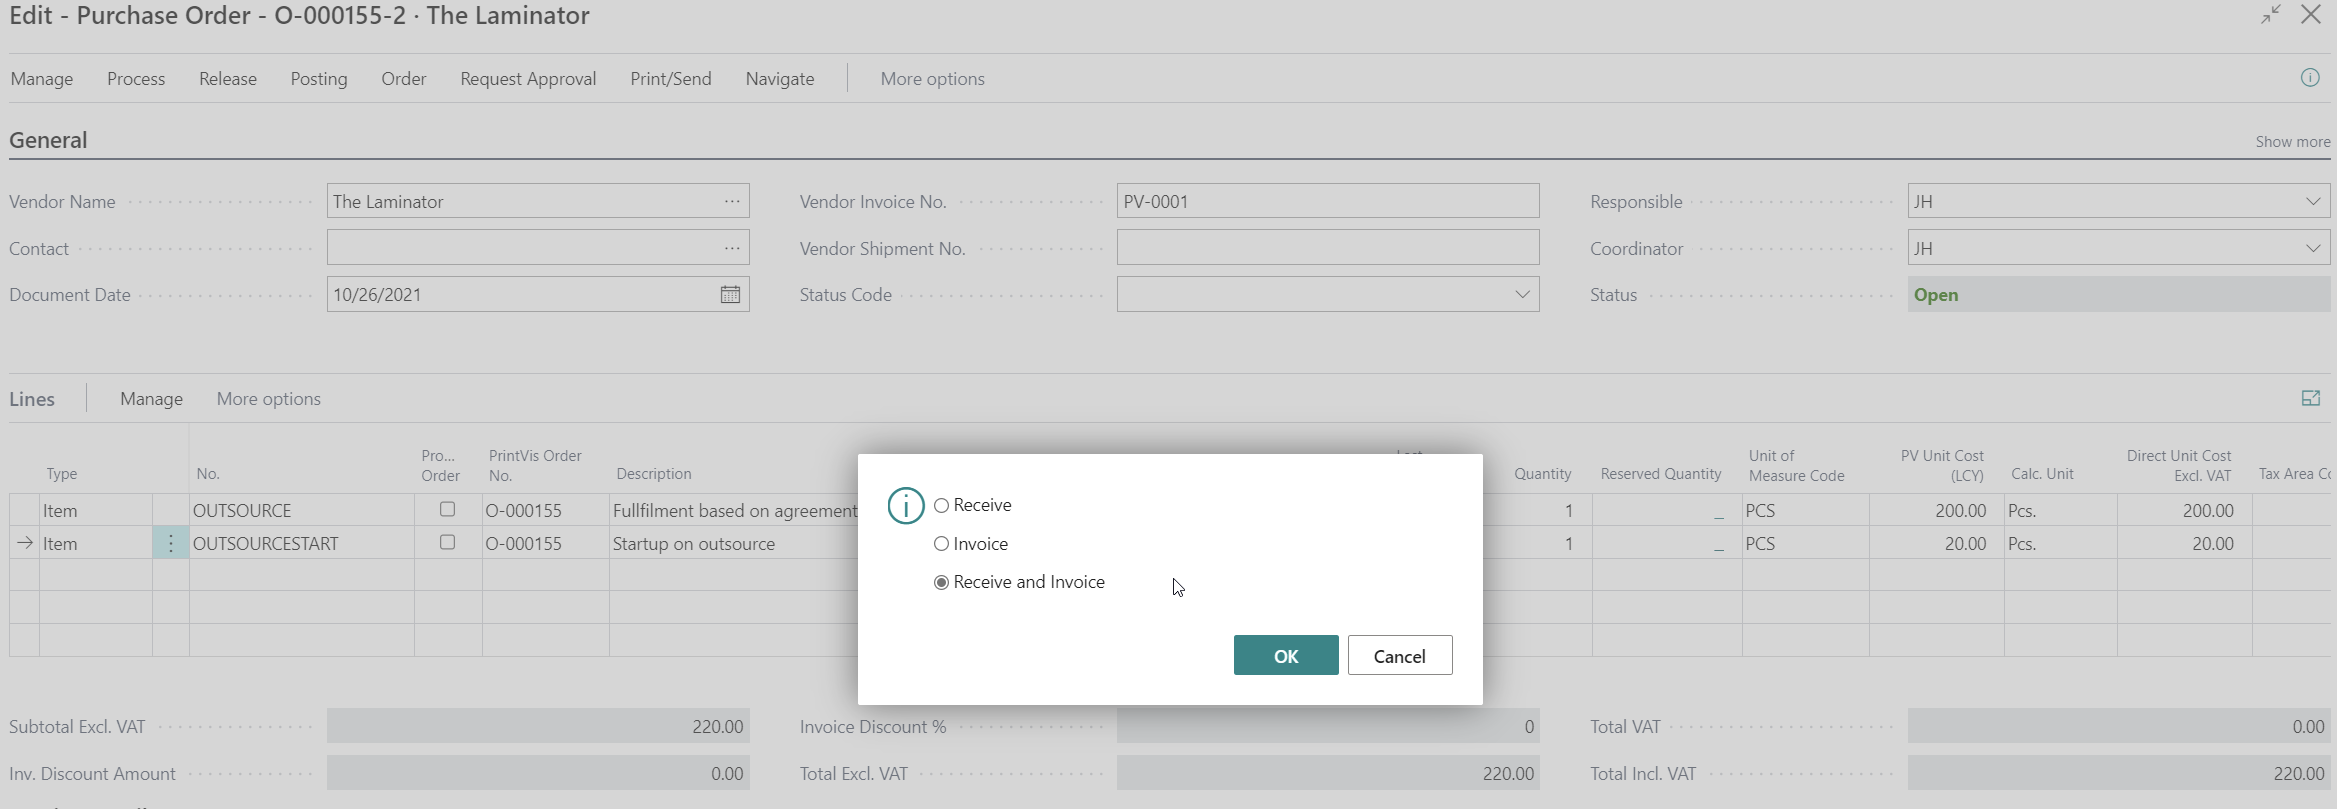The width and height of the screenshot is (2337, 809).
Task: Click Show more in General section
Action: point(2293,142)
